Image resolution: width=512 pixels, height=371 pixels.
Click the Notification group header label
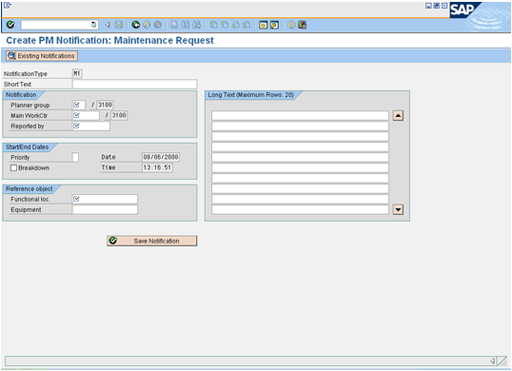pos(21,95)
